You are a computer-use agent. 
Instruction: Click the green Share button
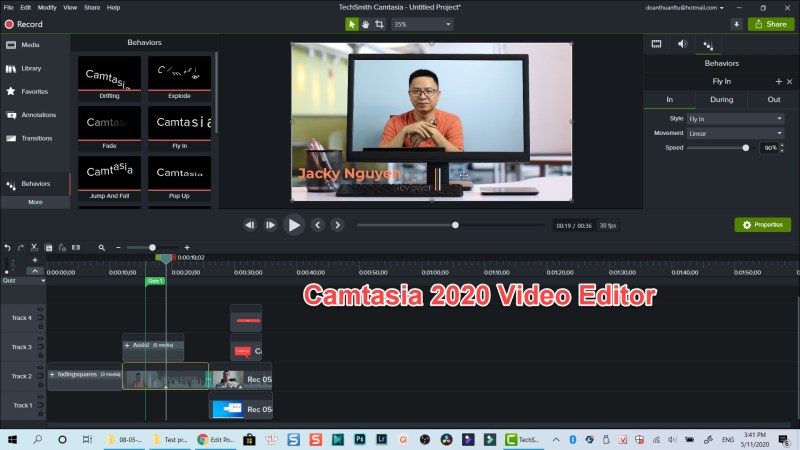pyautogui.click(x=771, y=24)
